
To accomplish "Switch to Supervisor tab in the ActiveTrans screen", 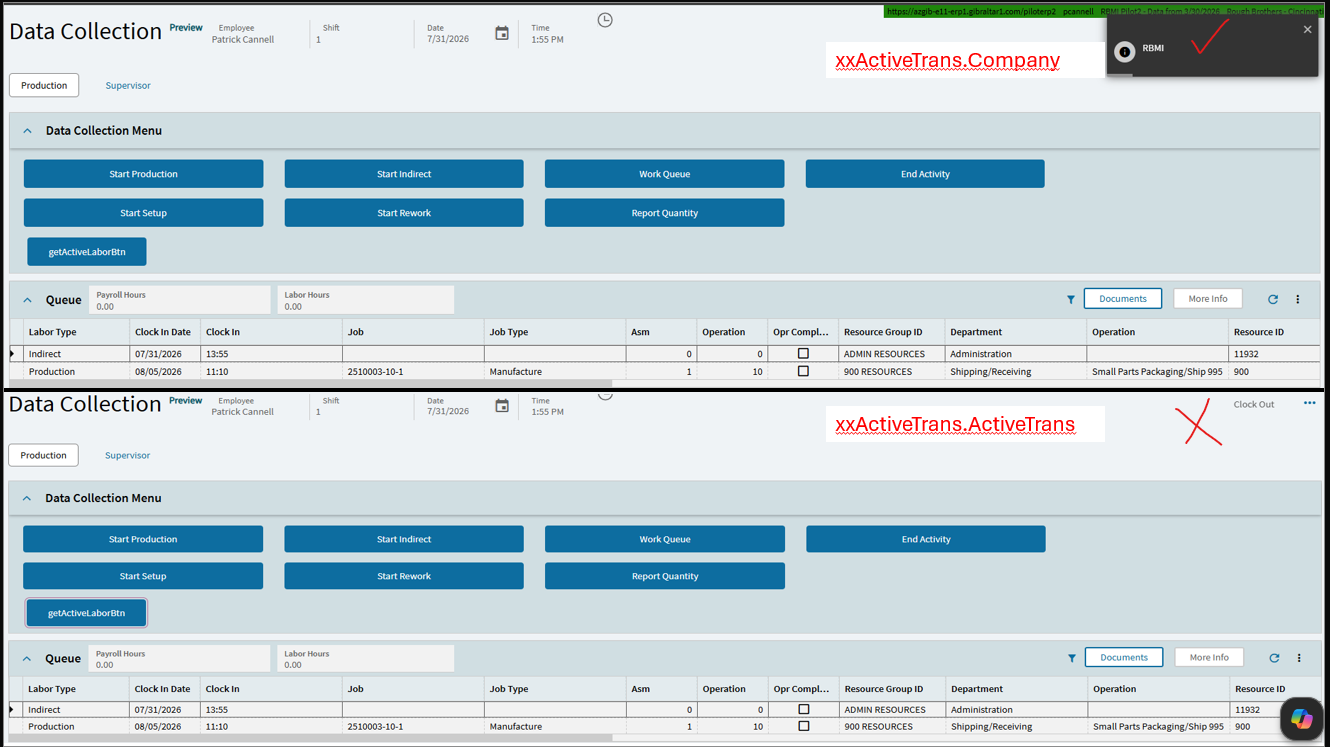I will coord(127,455).
